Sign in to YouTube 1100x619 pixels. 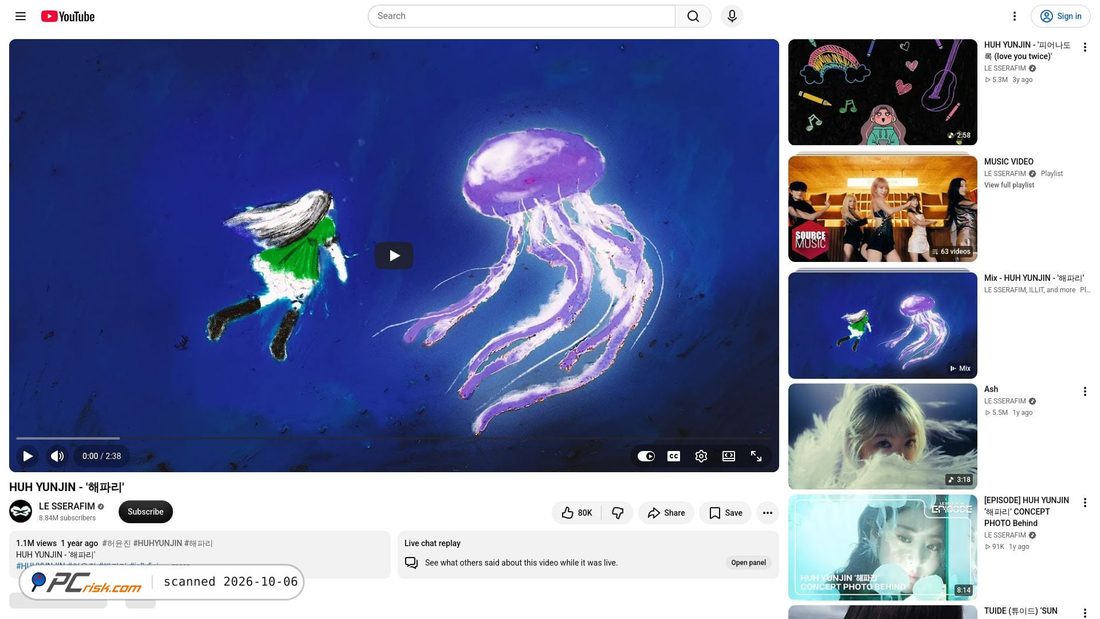pyautogui.click(x=1060, y=16)
